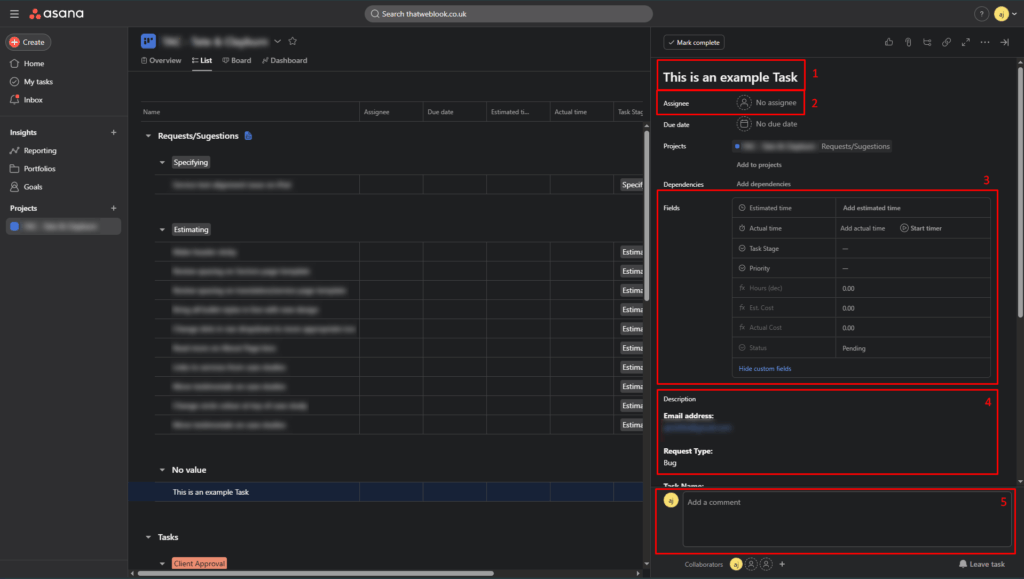Open the three-dot more actions menu
This screenshot has height=579, width=1024.
(x=985, y=42)
